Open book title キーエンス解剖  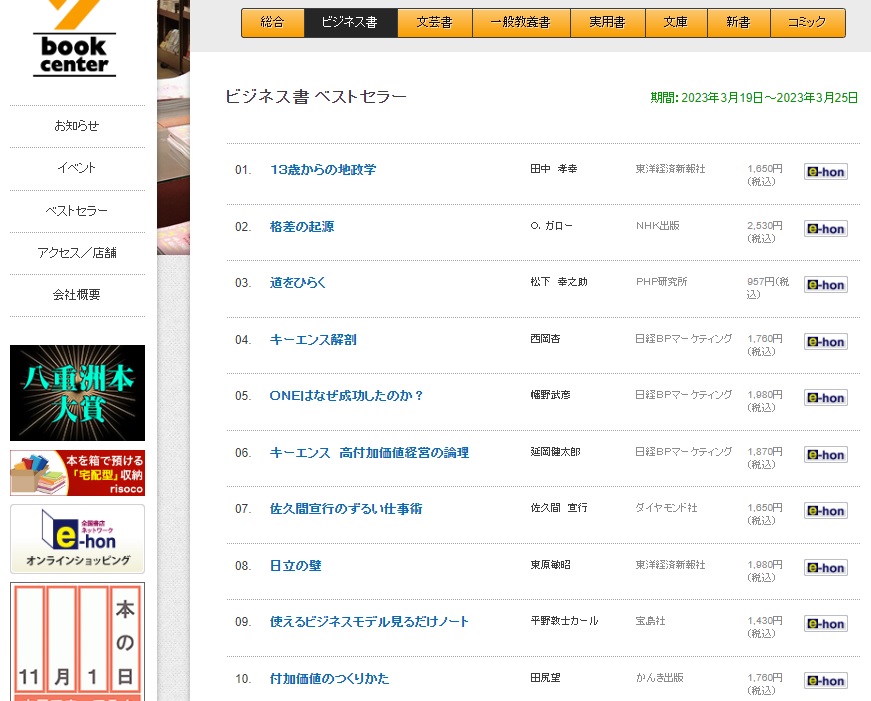pos(313,340)
